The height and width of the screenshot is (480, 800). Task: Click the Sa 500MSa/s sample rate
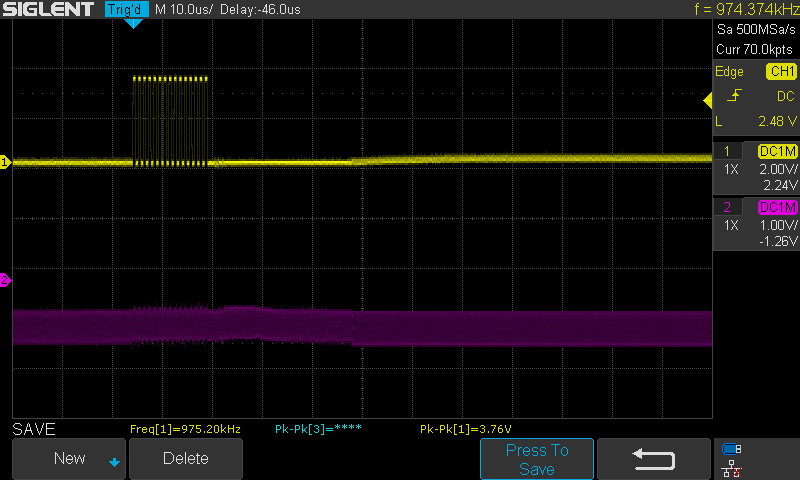click(756, 29)
